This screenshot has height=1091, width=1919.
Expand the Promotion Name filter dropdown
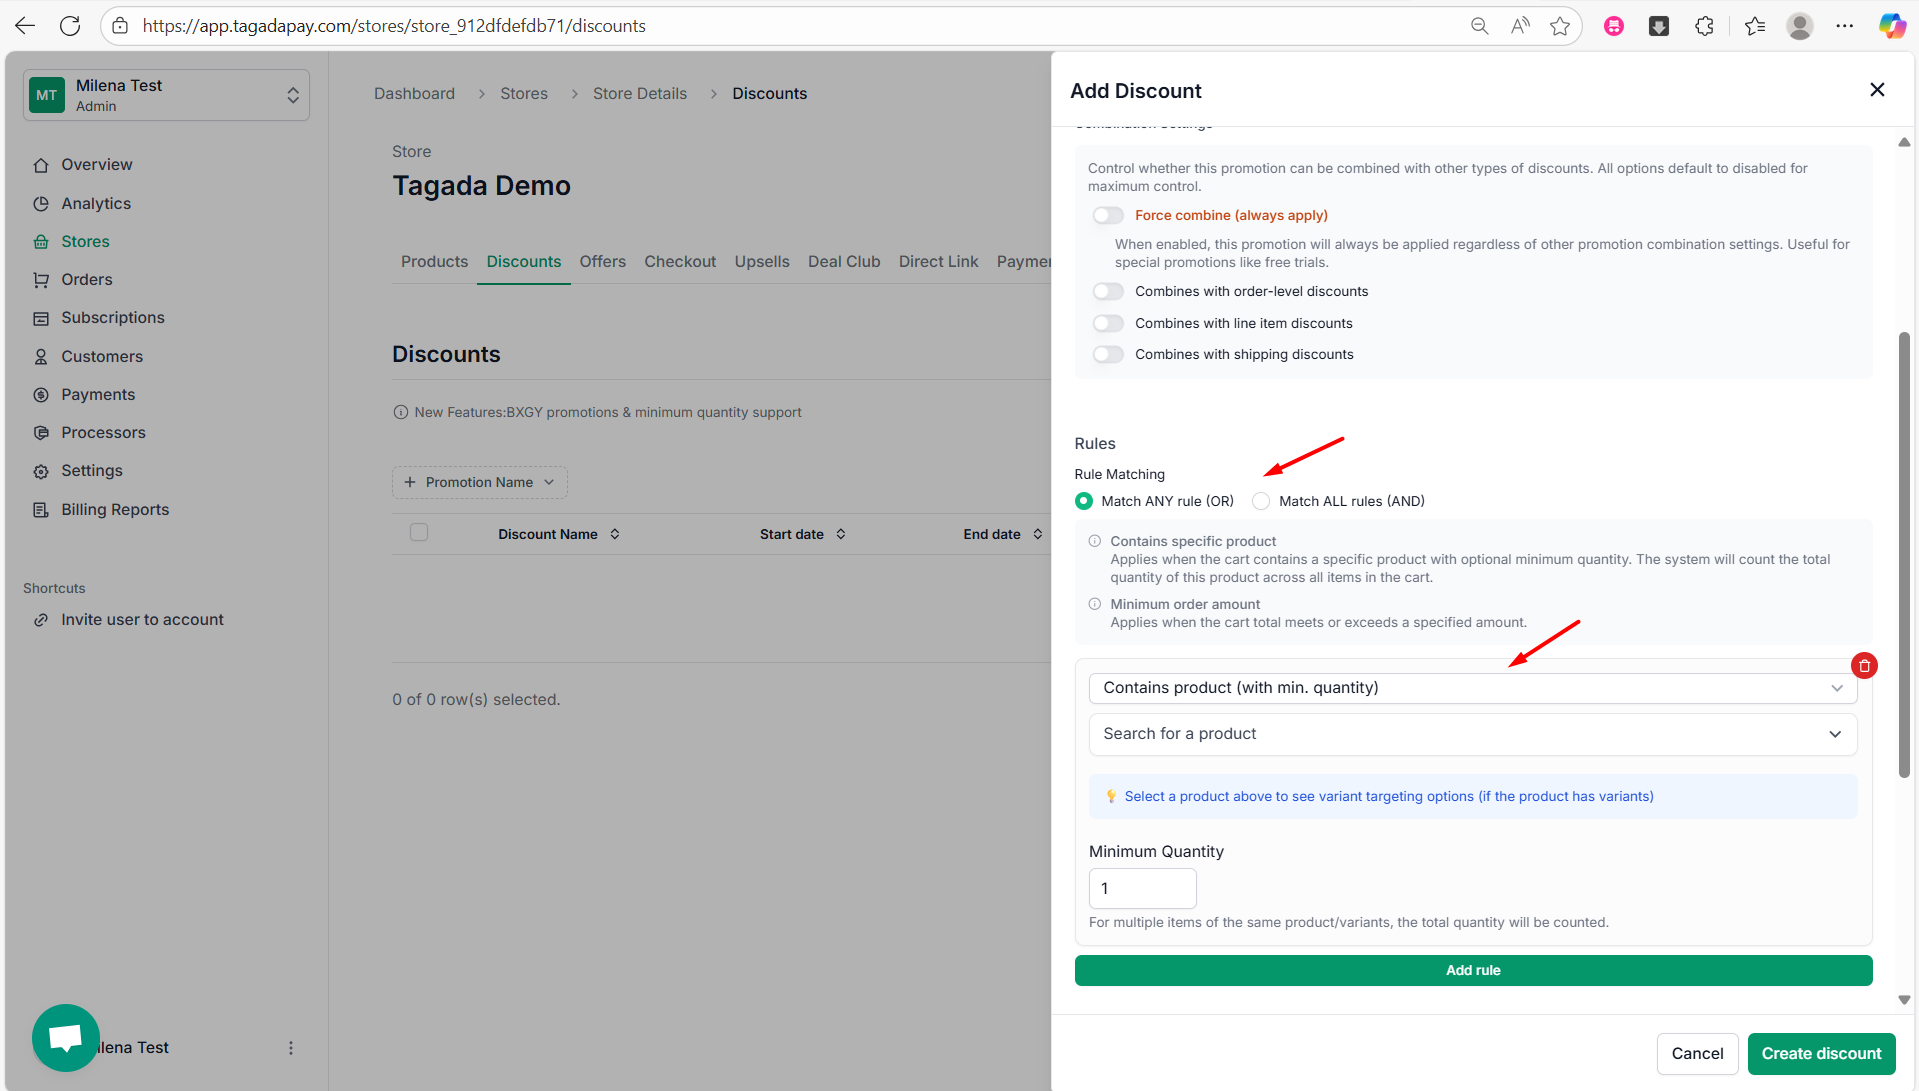pyautogui.click(x=479, y=483)
